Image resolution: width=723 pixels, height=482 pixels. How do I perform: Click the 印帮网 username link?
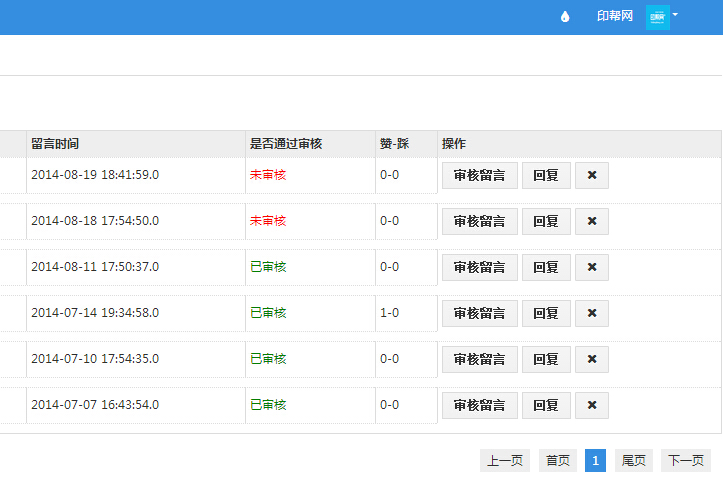coord(615,17)
